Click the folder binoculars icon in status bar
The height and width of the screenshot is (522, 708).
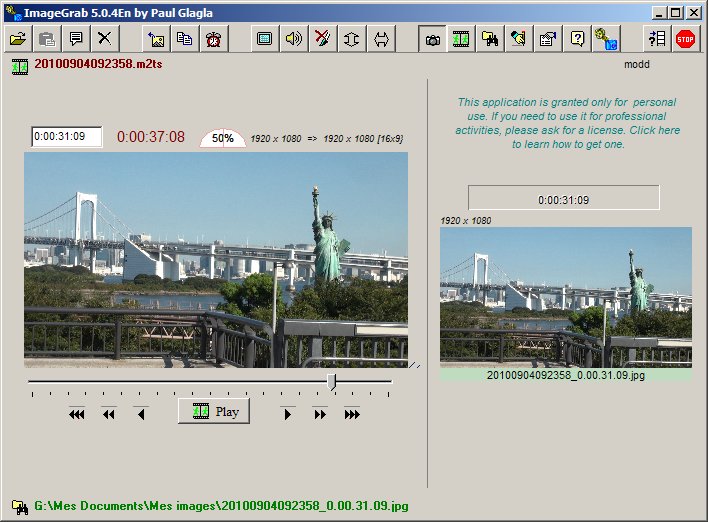(20, 507)
